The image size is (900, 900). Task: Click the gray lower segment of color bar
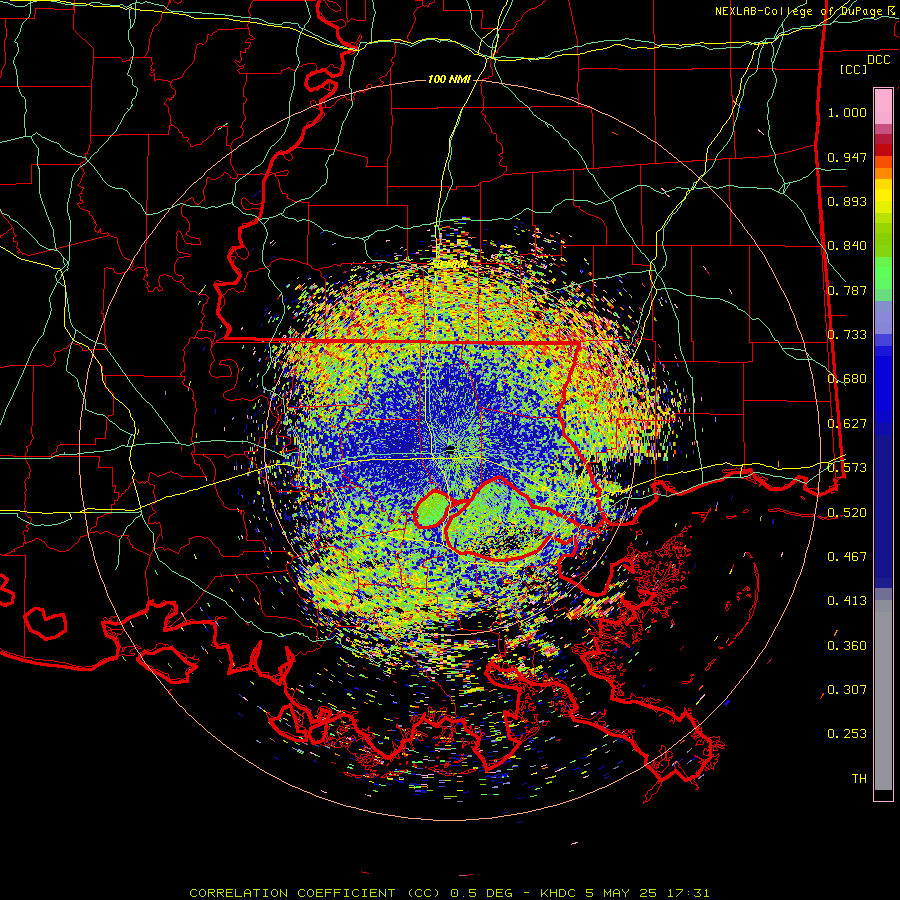[x=883, y=695]
